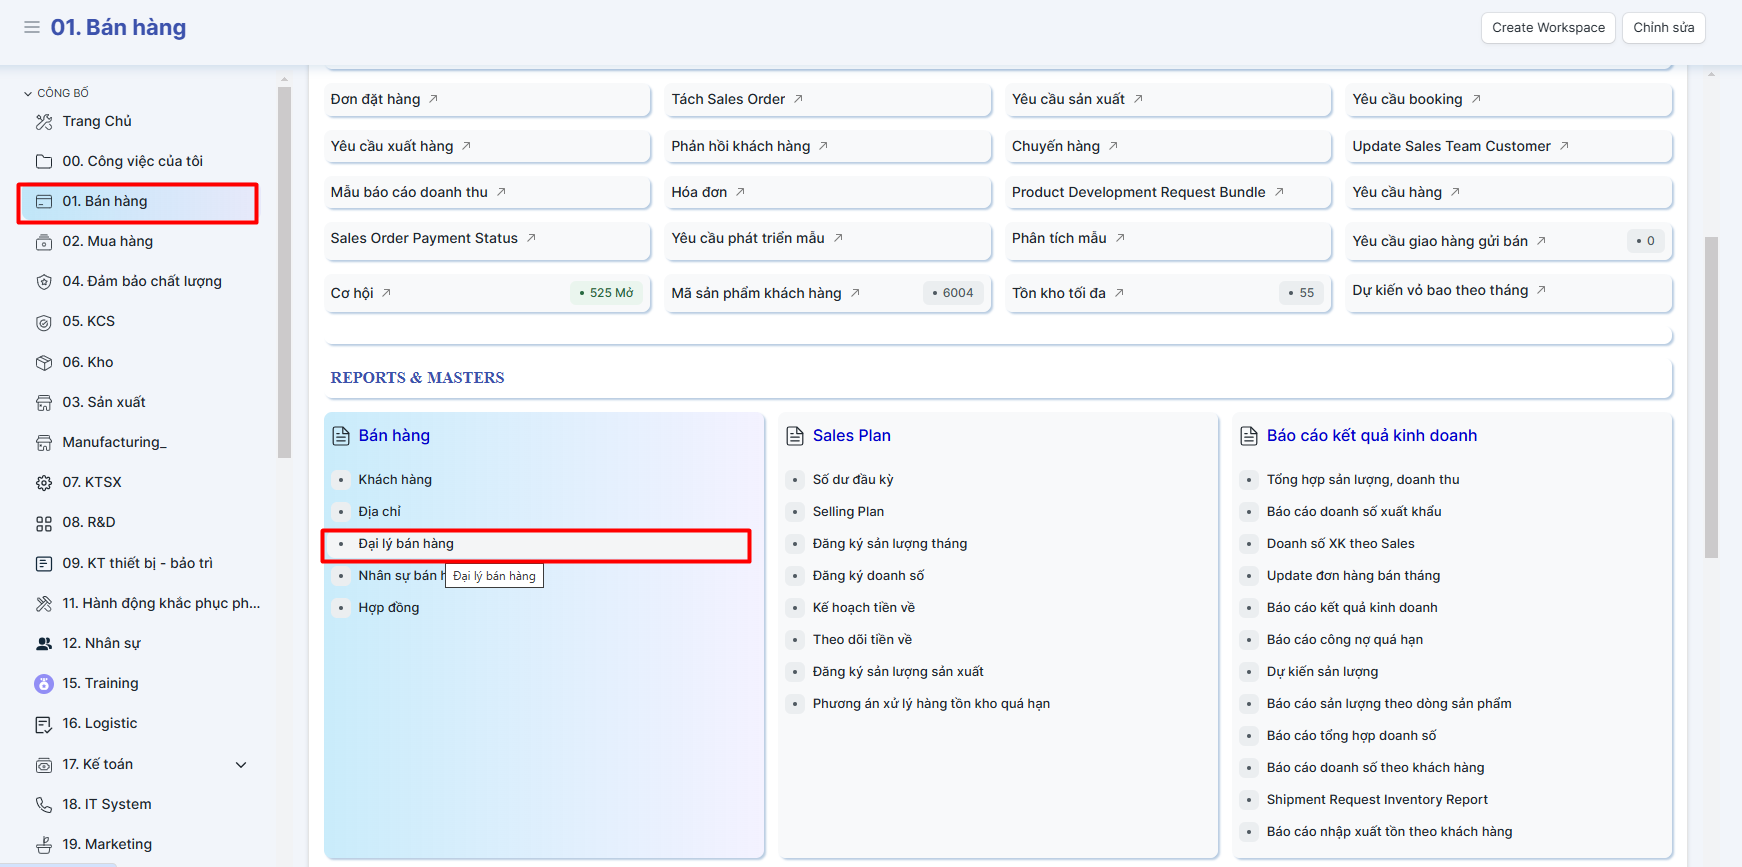Open the 16. Logistic workspace
Image resolution: width=1742 pixels, height=867 pixels.
coord(100,724)
